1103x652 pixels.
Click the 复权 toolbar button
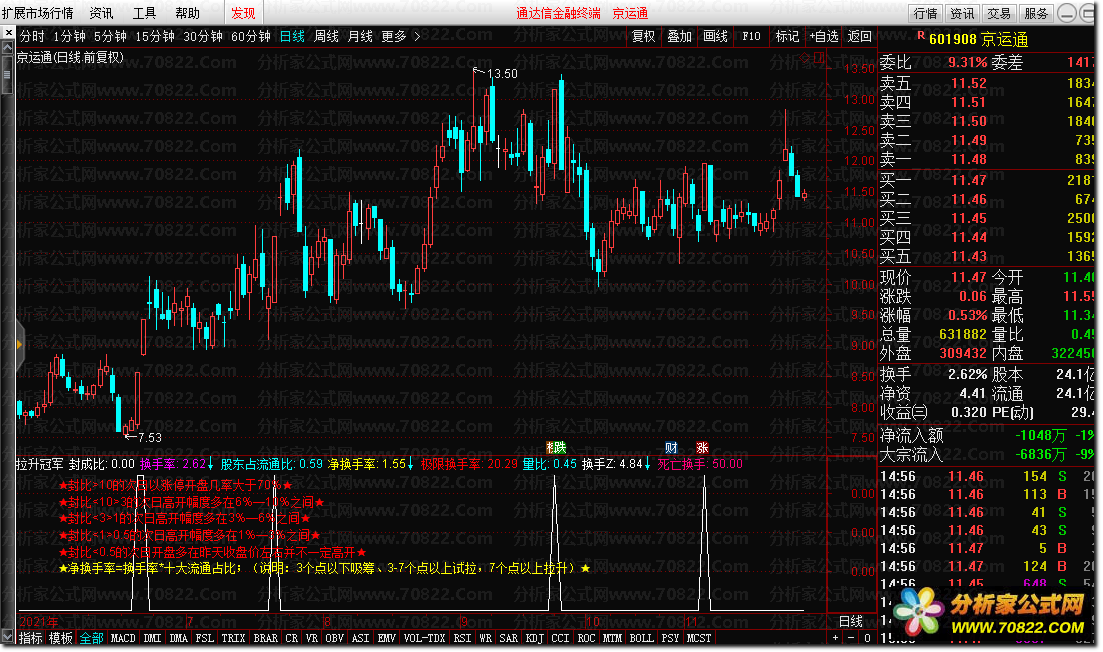(644, 36)
